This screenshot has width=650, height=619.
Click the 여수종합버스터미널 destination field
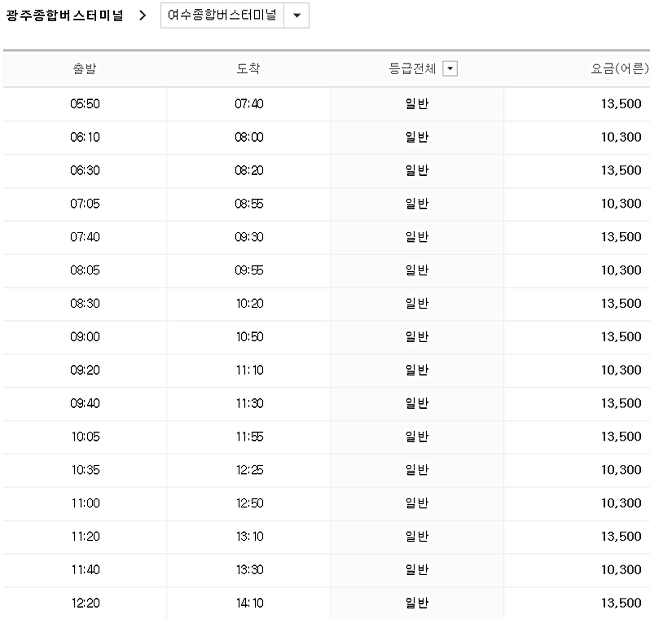click(222, 16)
